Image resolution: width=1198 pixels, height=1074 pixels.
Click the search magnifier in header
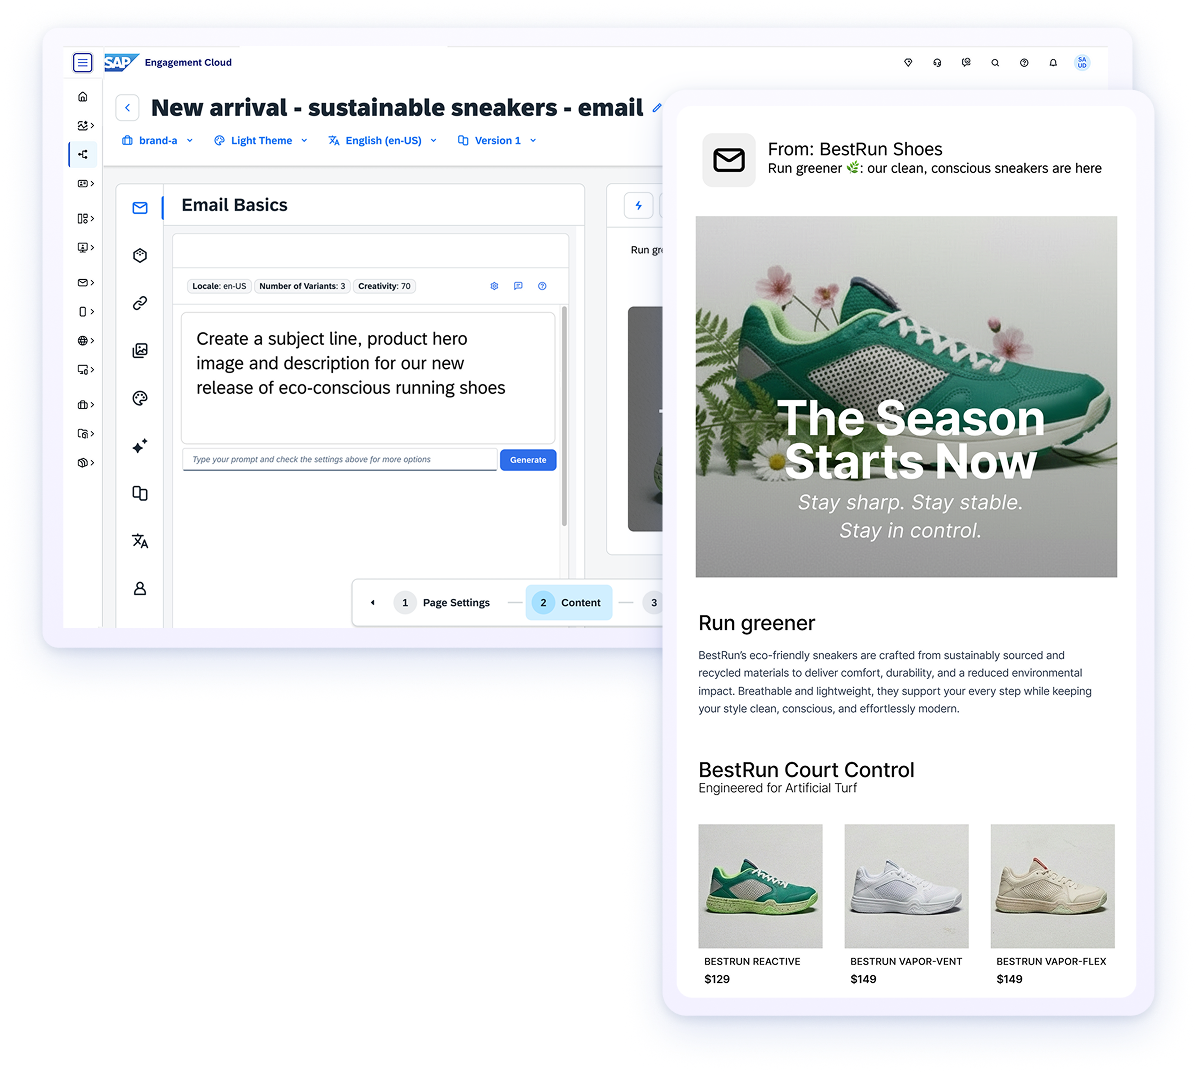(996, 63)
